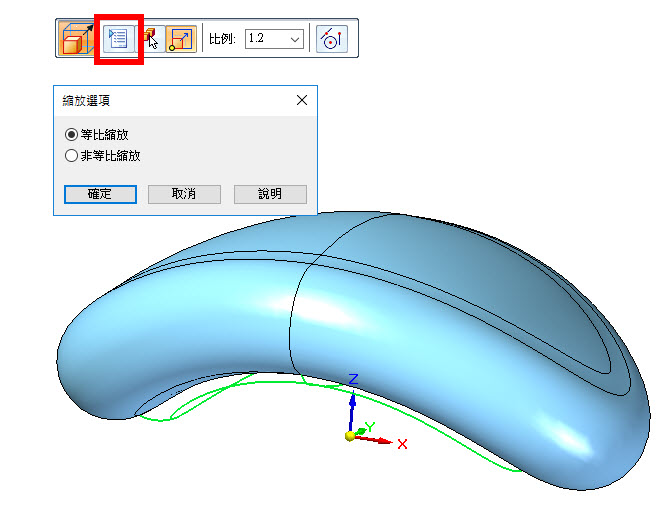Open the scale options list icon
This screenshot has width=660, height=517.
[118, 39]
